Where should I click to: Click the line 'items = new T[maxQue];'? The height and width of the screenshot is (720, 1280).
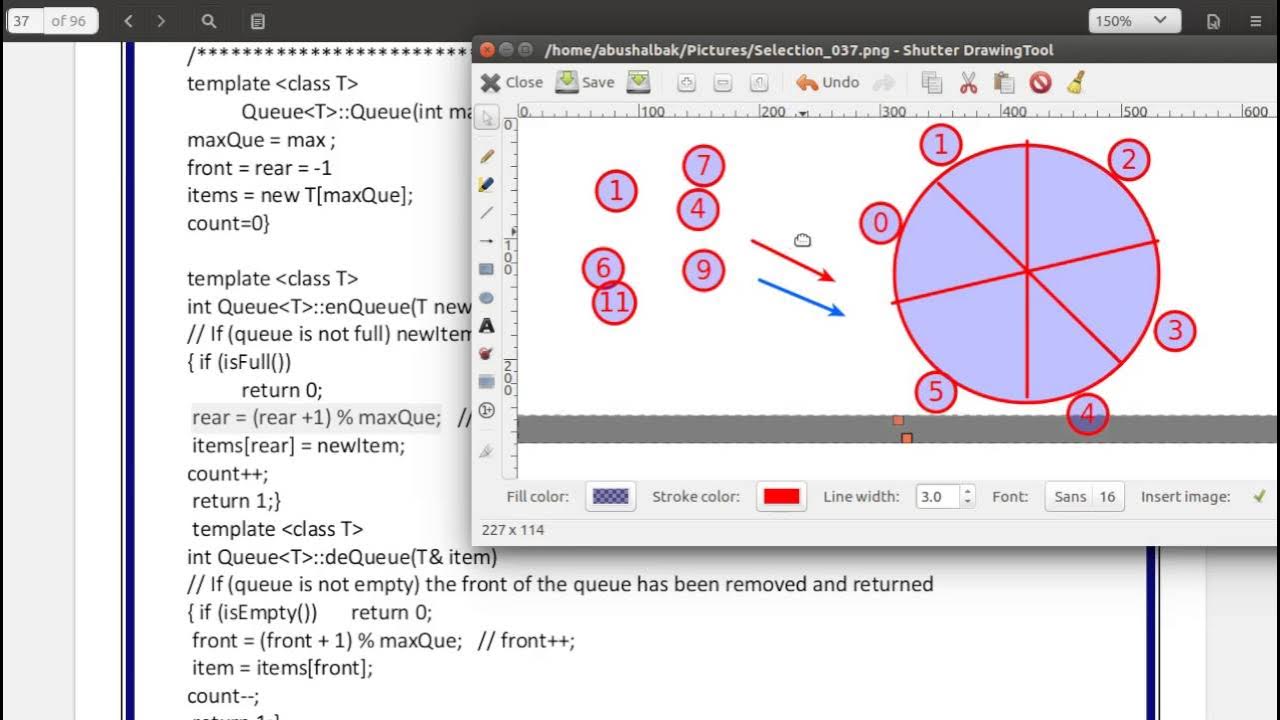300,195
